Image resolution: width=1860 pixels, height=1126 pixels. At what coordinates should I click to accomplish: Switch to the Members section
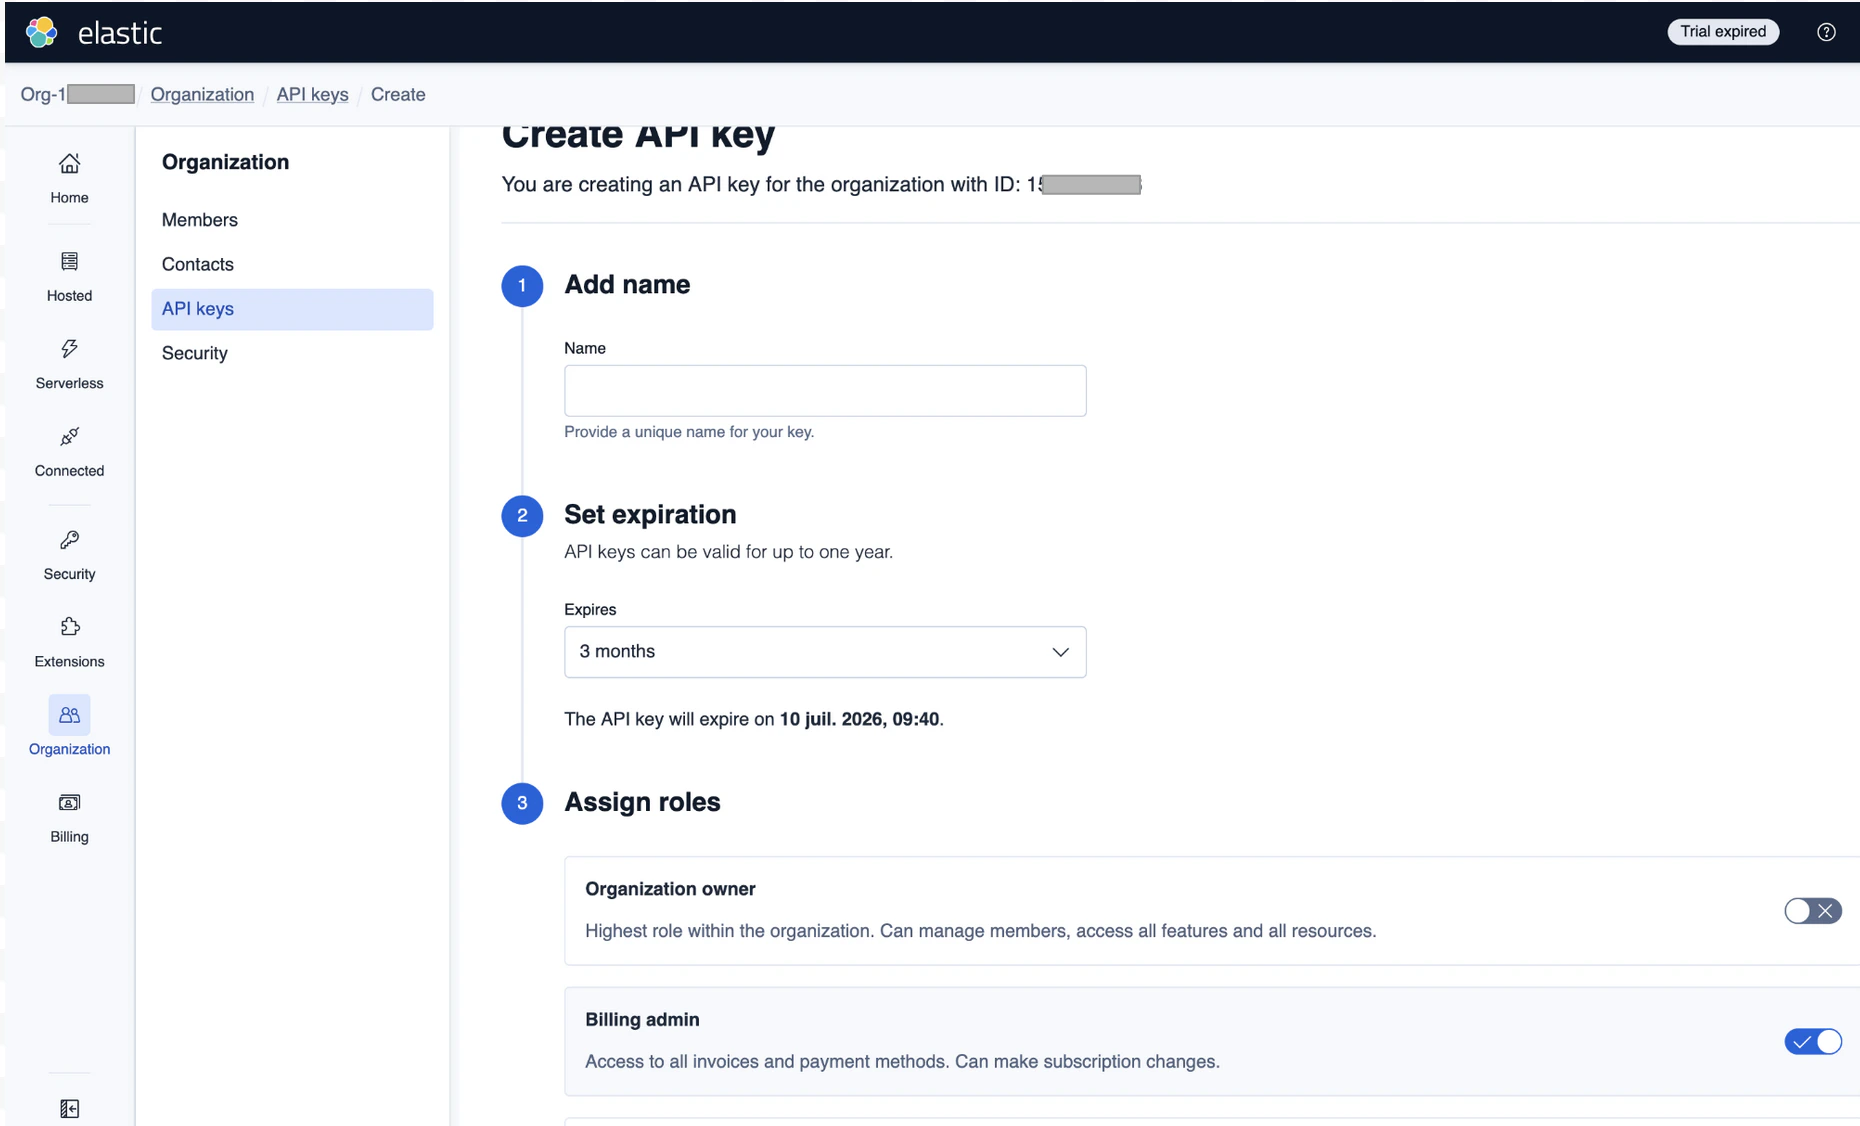click(199, 220)
